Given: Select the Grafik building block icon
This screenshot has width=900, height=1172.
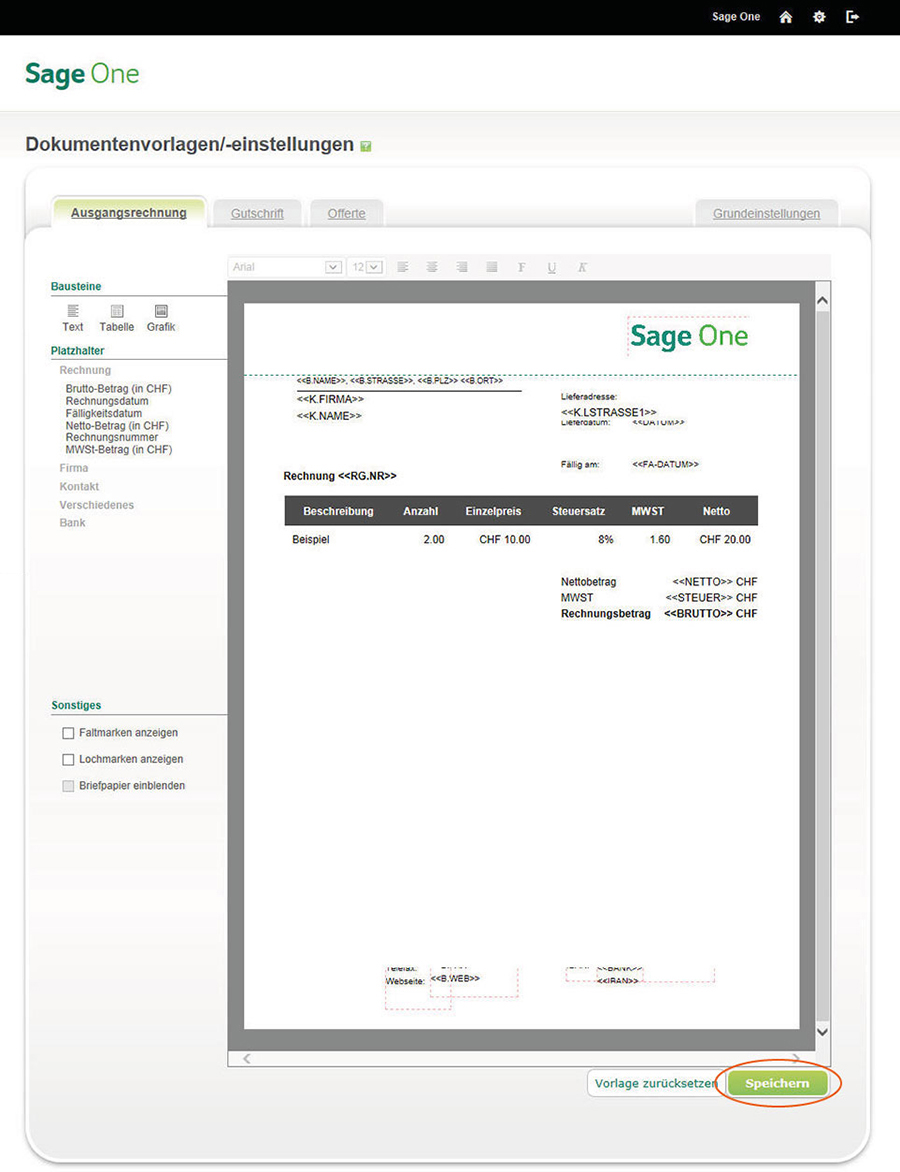Looking at the screenshot, I should pyautogui.click(x=161, y=311).
